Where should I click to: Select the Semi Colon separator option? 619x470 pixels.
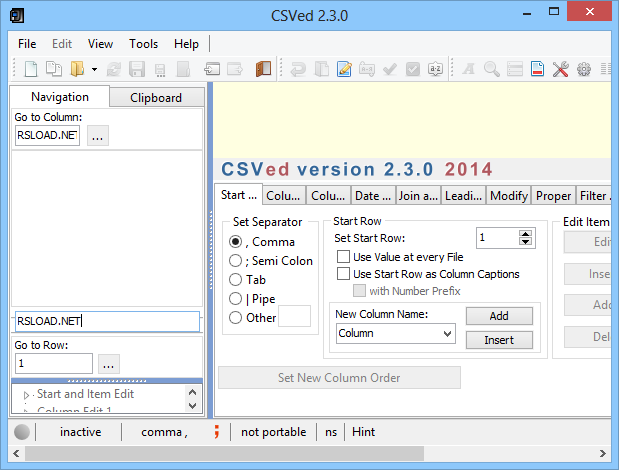point(235,260)
